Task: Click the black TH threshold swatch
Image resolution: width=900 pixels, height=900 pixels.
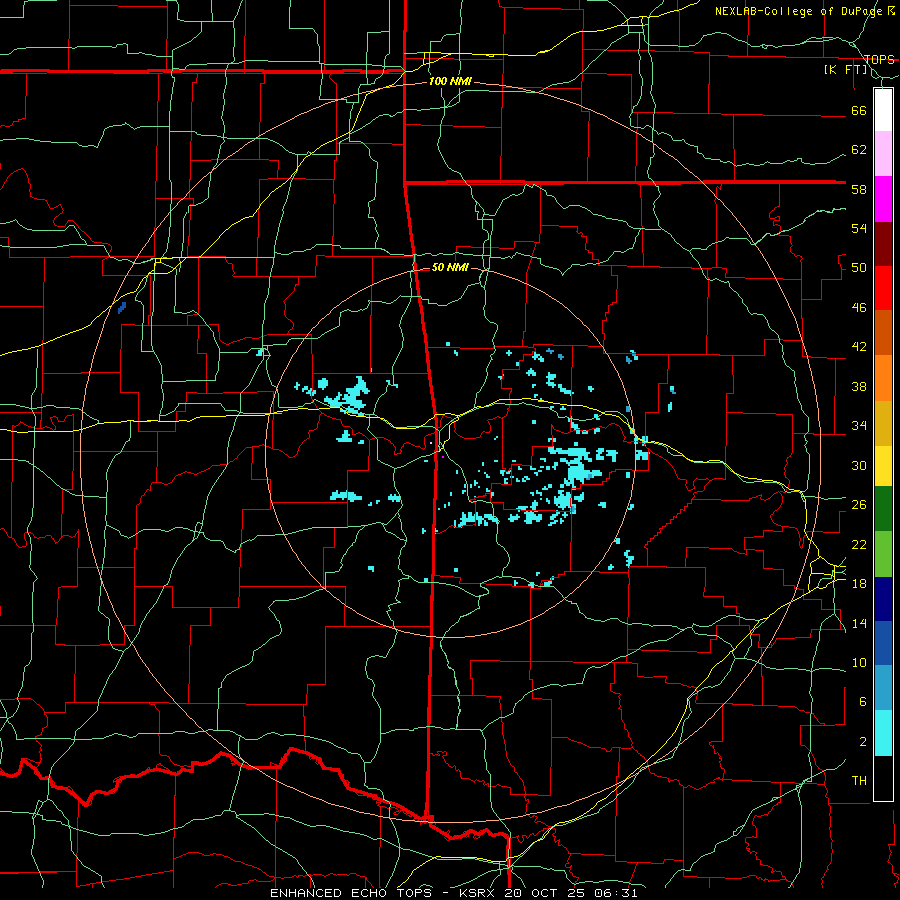Action: [883, 778]
